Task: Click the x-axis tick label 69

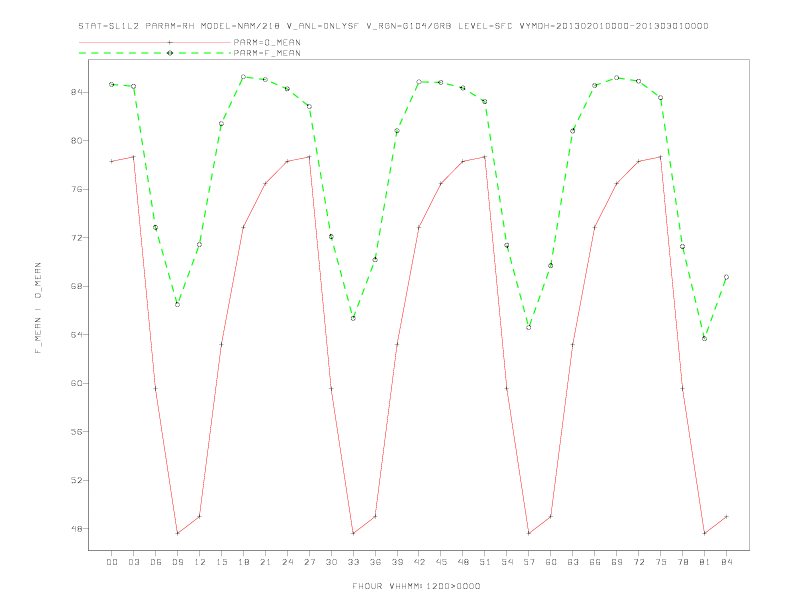Action: 617,562
